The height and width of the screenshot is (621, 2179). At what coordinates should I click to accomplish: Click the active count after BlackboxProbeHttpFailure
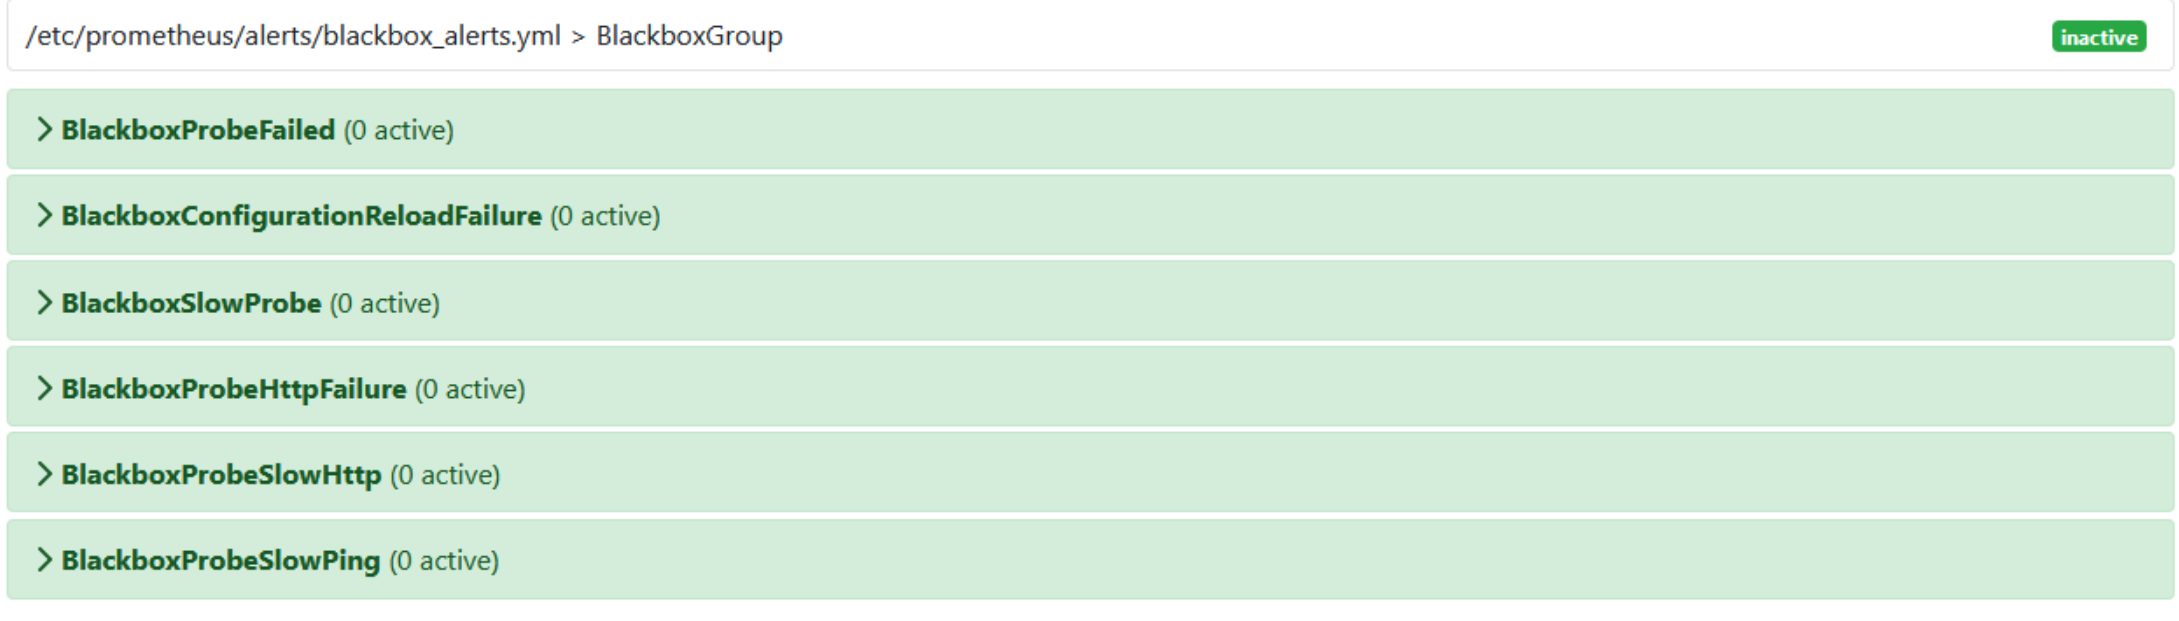[x=470, y=390]
